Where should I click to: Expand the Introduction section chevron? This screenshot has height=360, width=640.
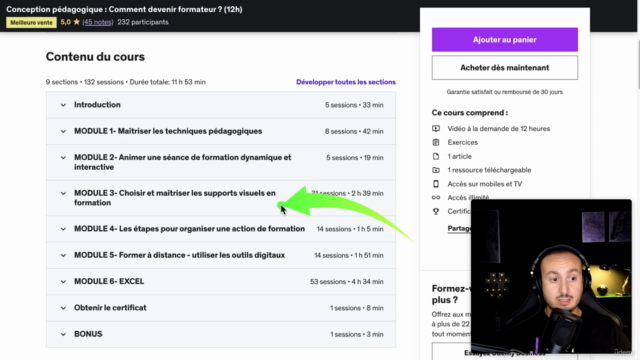(63, 105)
